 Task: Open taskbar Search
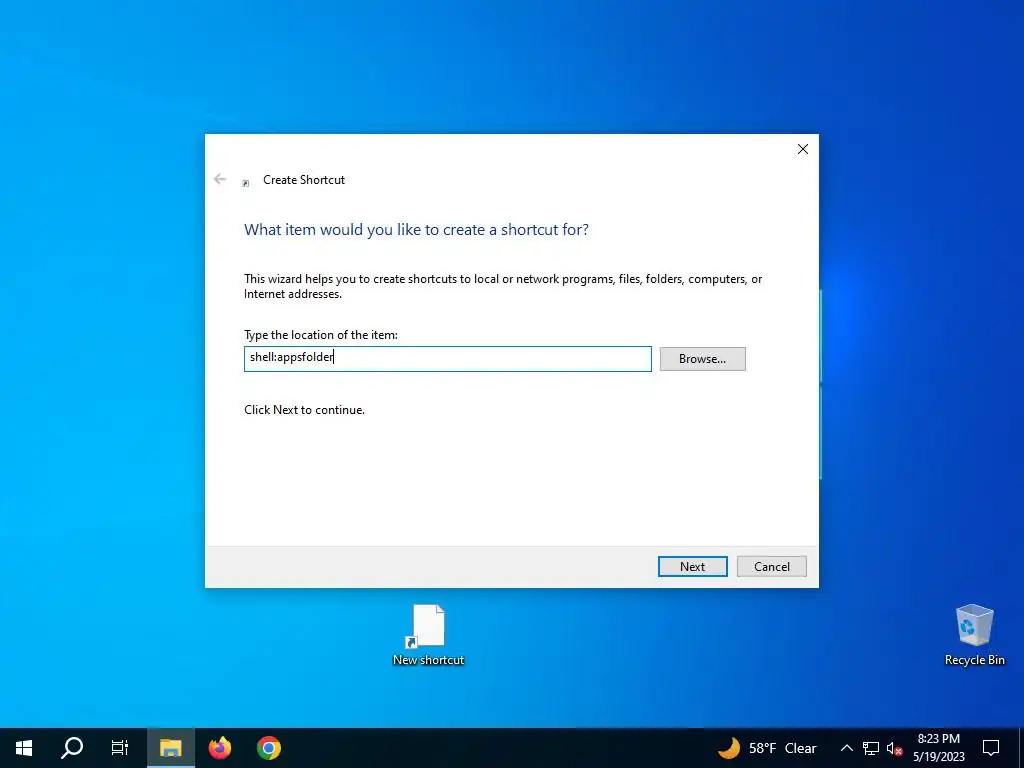coord(72,748)
